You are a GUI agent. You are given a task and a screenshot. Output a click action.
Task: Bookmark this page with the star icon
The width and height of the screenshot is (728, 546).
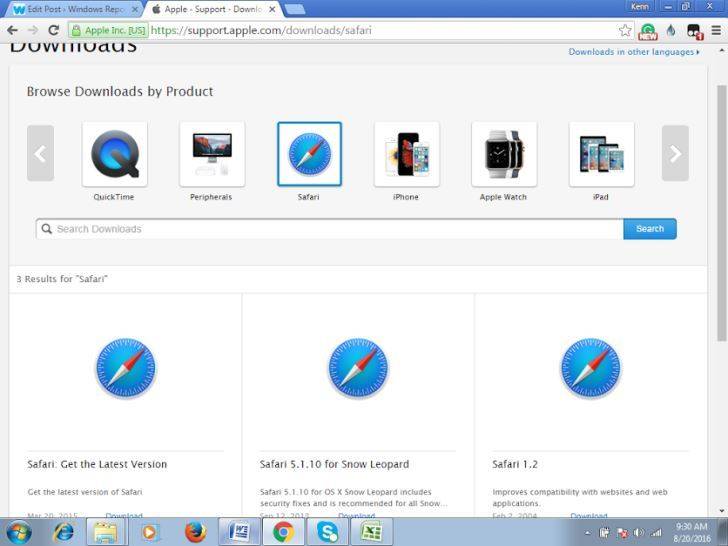pyautogui.click(x=625, y=30)
